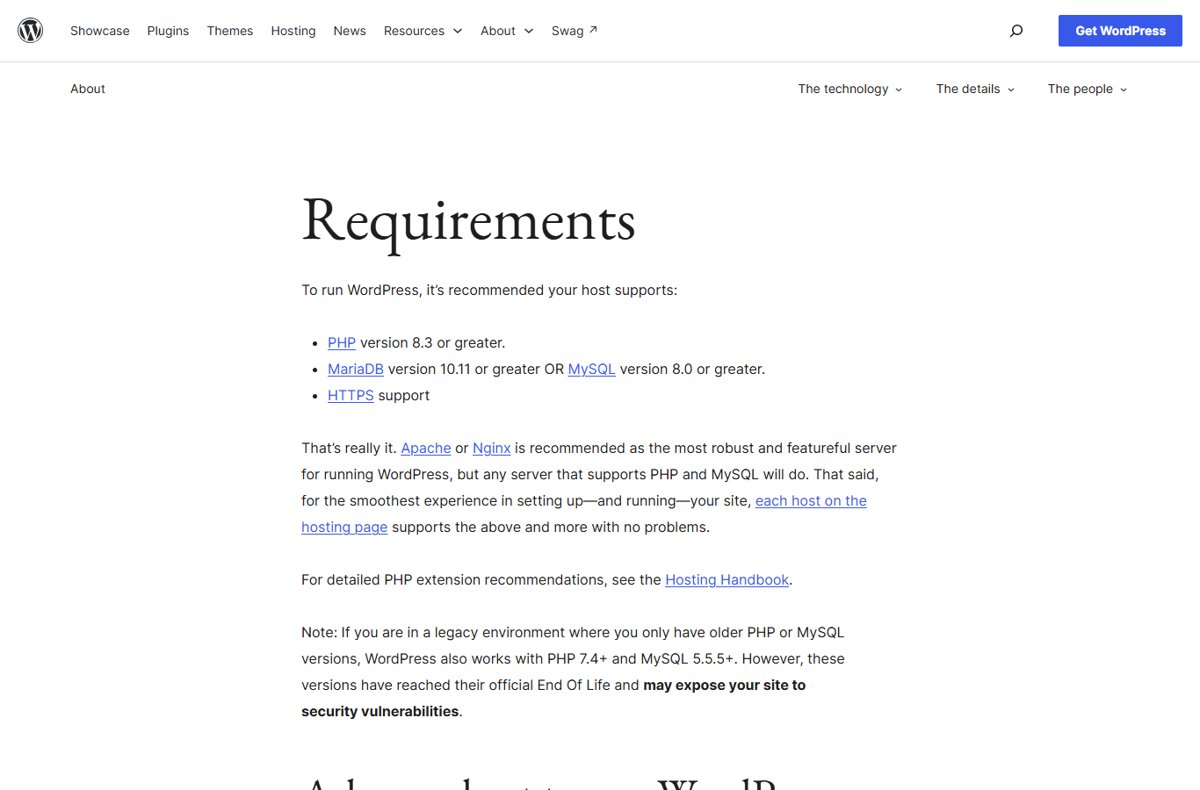This screenshot has height=790, width=1200.
Task: Click the WordPress logo icon
Action: 31,31
